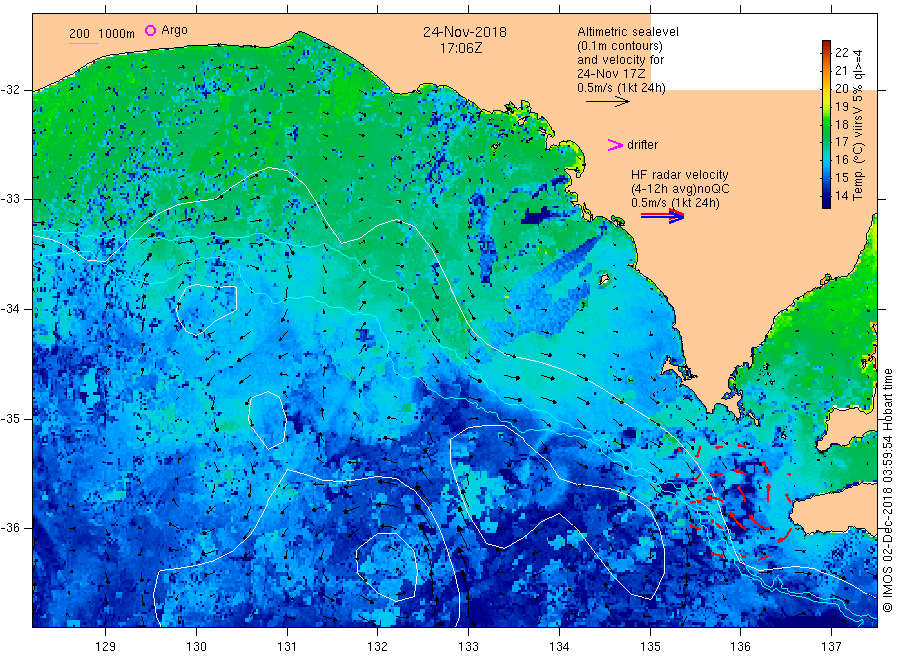Click the latitude label '-36'
The image size is (900, 660).
pyautogui.click(x=10, y=527)
